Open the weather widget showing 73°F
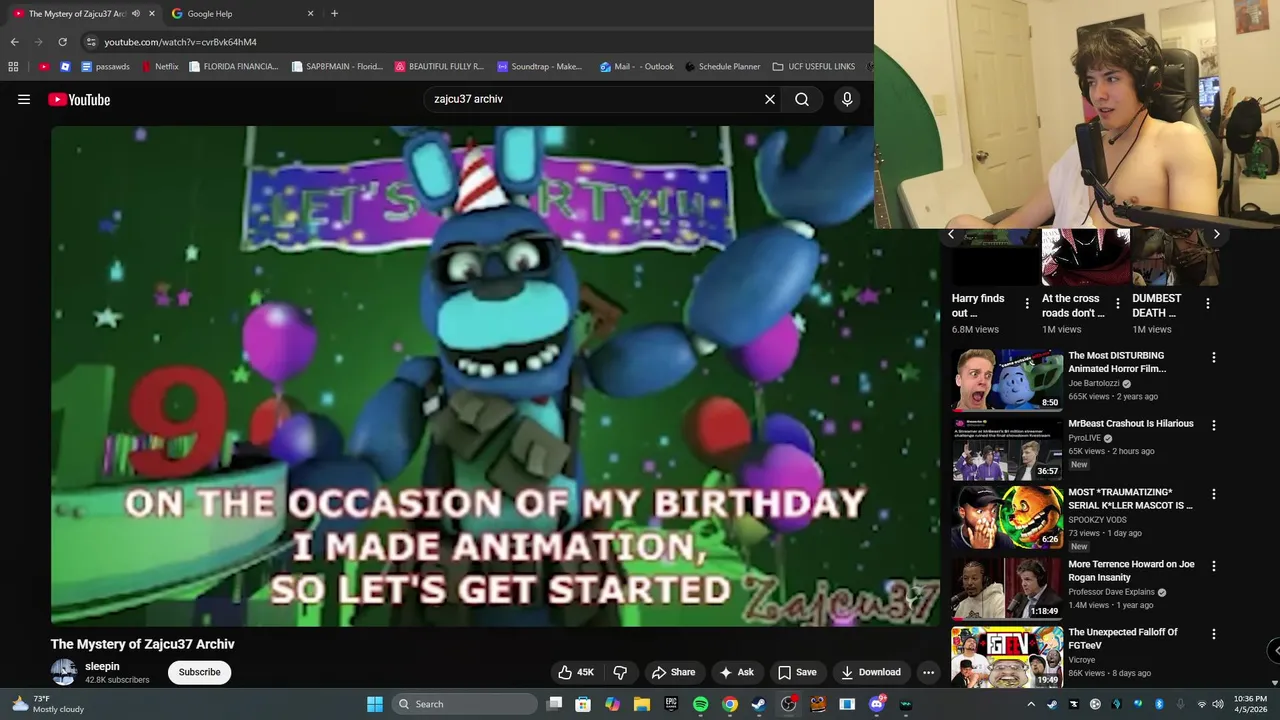The image size is (1280, 720). [x=48, y=704]
